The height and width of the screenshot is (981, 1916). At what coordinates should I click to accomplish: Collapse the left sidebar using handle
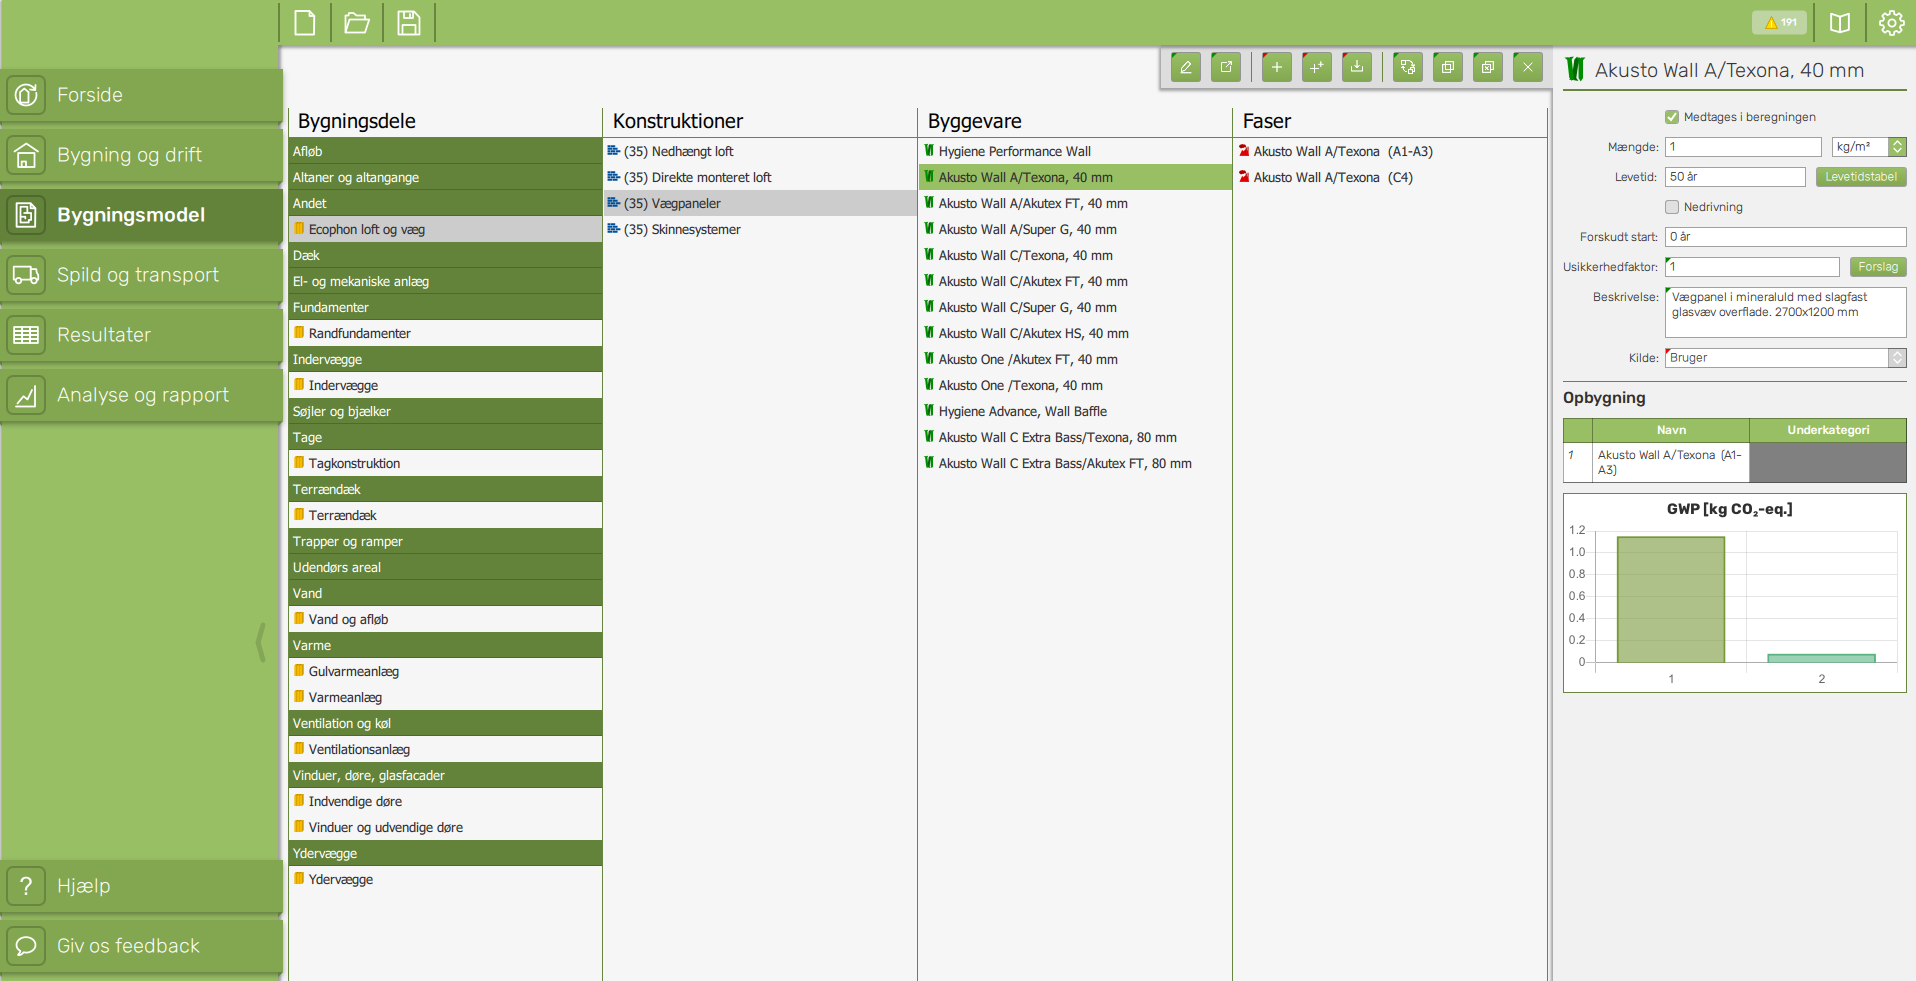(261, 642)
